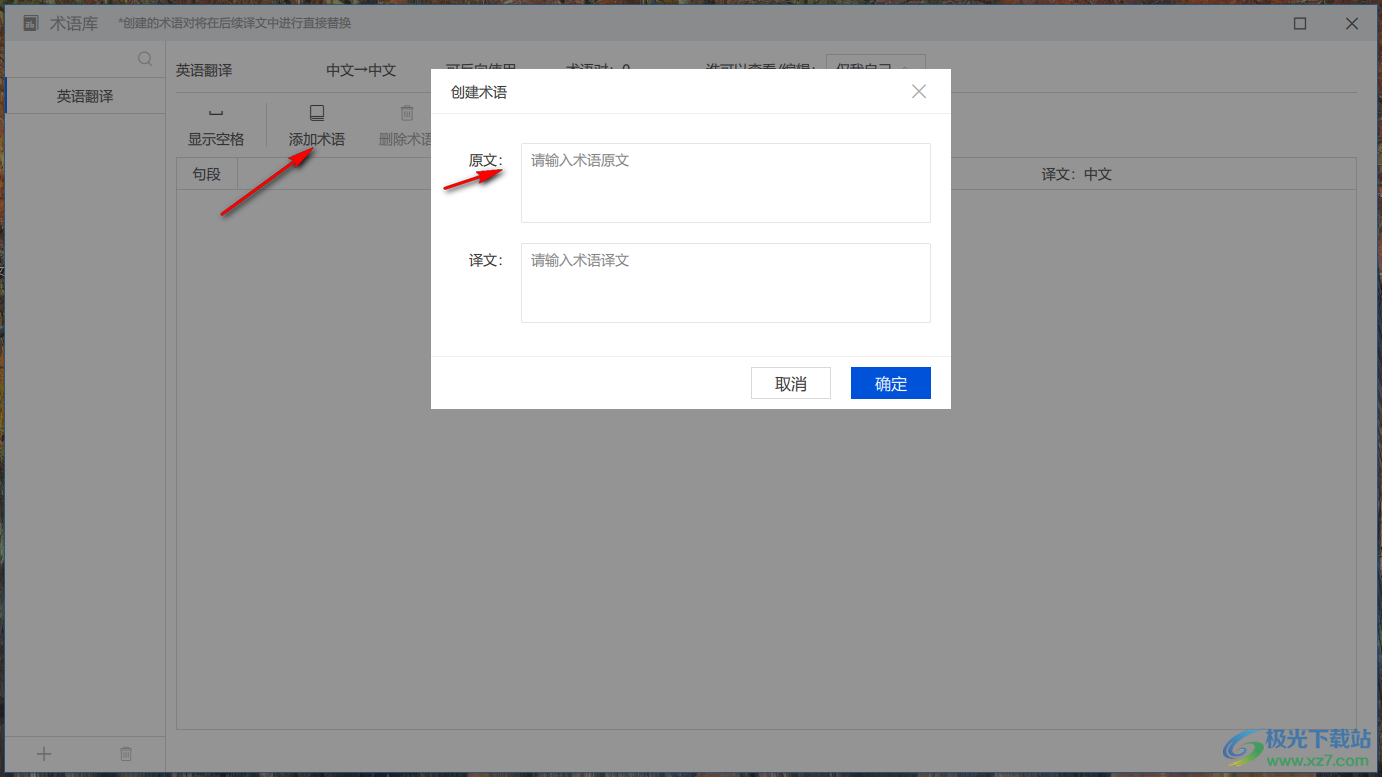This screenshot has width=1382, height=777.
Task: Click the 取消 button
Action: [791, 383]
